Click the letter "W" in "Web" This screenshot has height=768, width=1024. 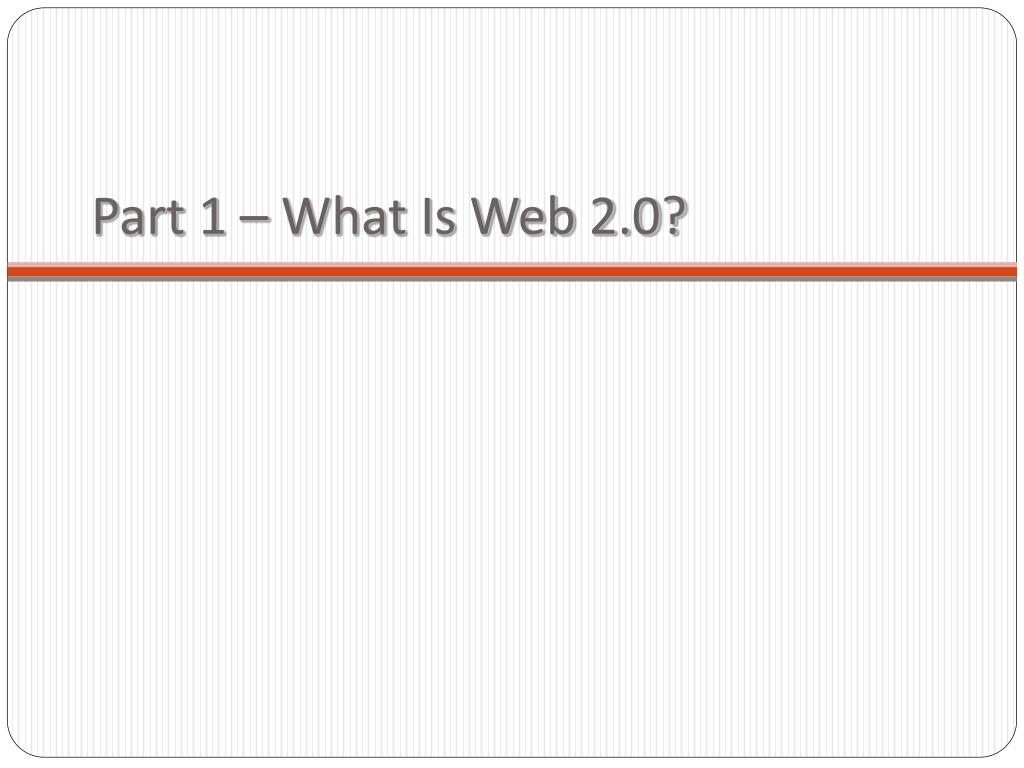point(496,216)
